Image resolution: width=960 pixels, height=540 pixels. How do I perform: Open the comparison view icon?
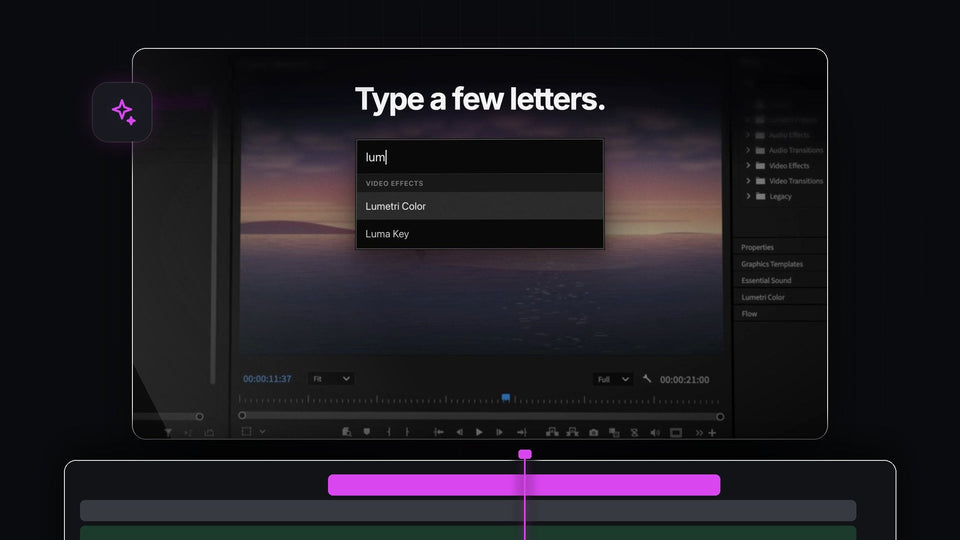coord(614,433)
